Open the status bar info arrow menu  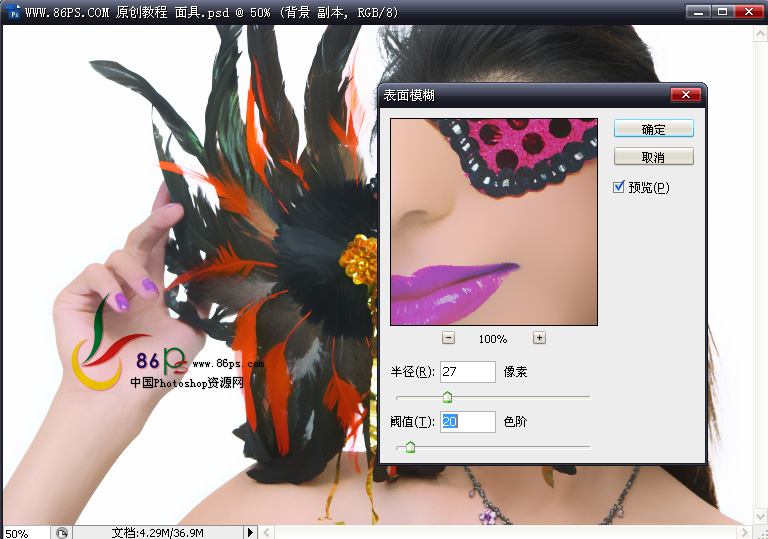tap(251, 532)
